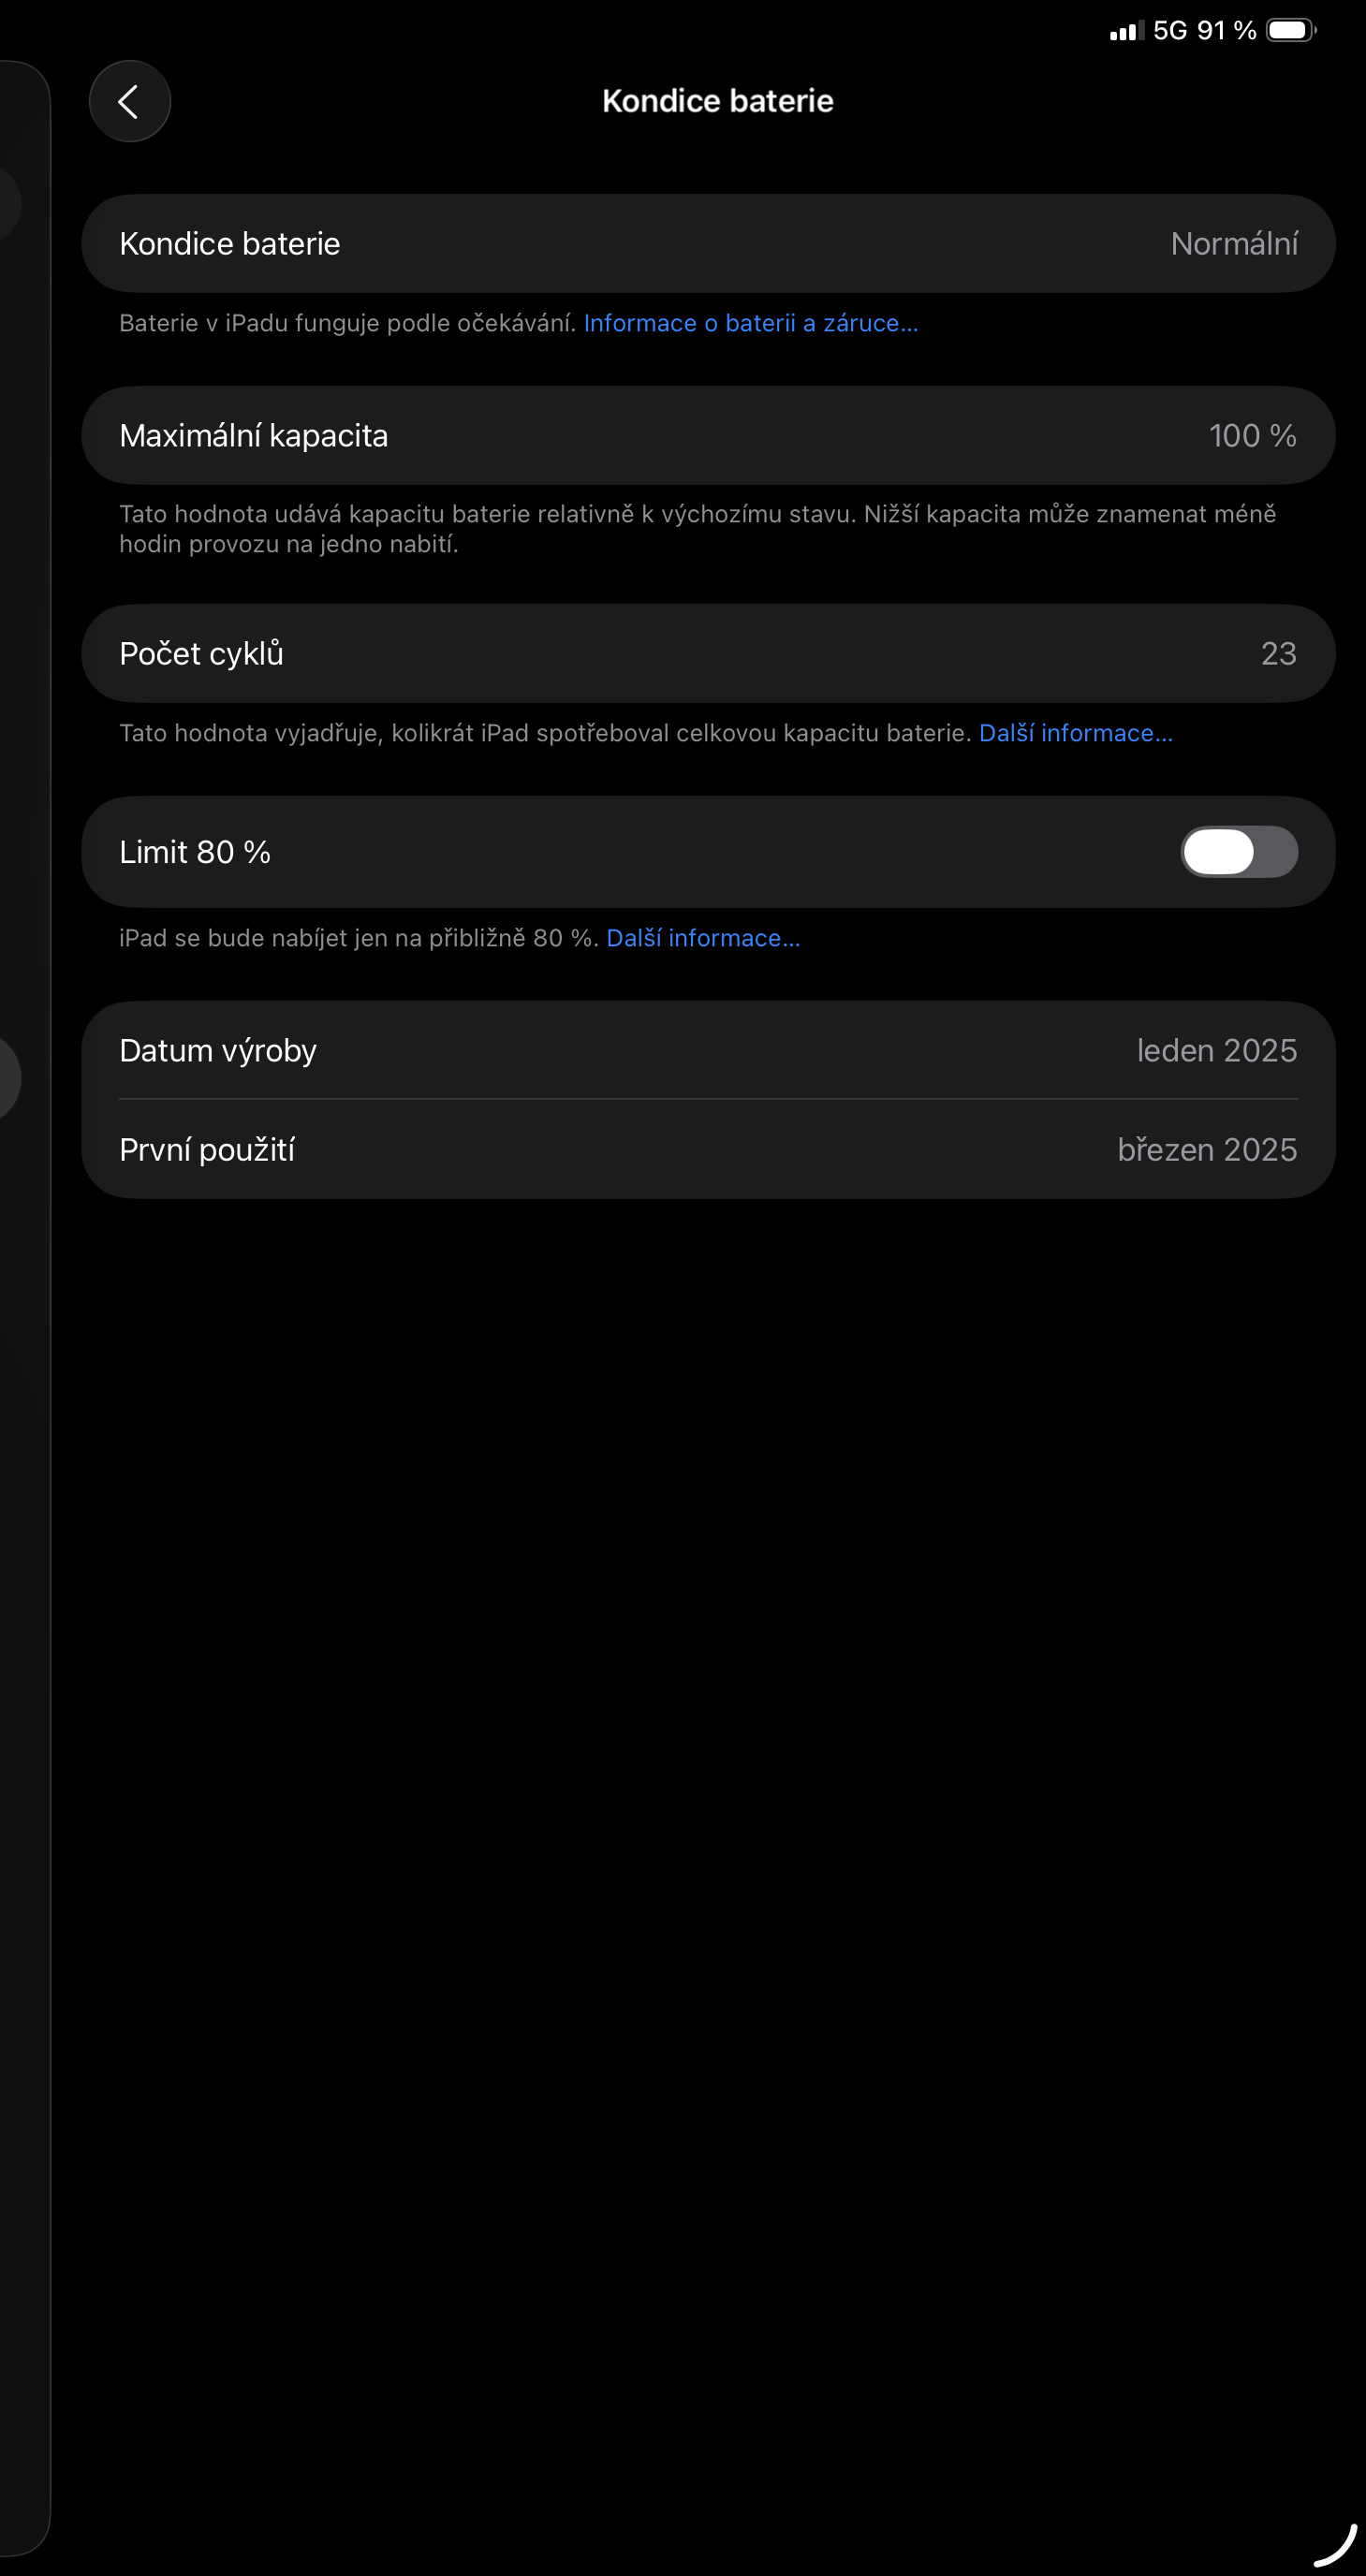1366x2576 pixels.
Task: Tap the Kondice baterie page title
Action: 717,101
